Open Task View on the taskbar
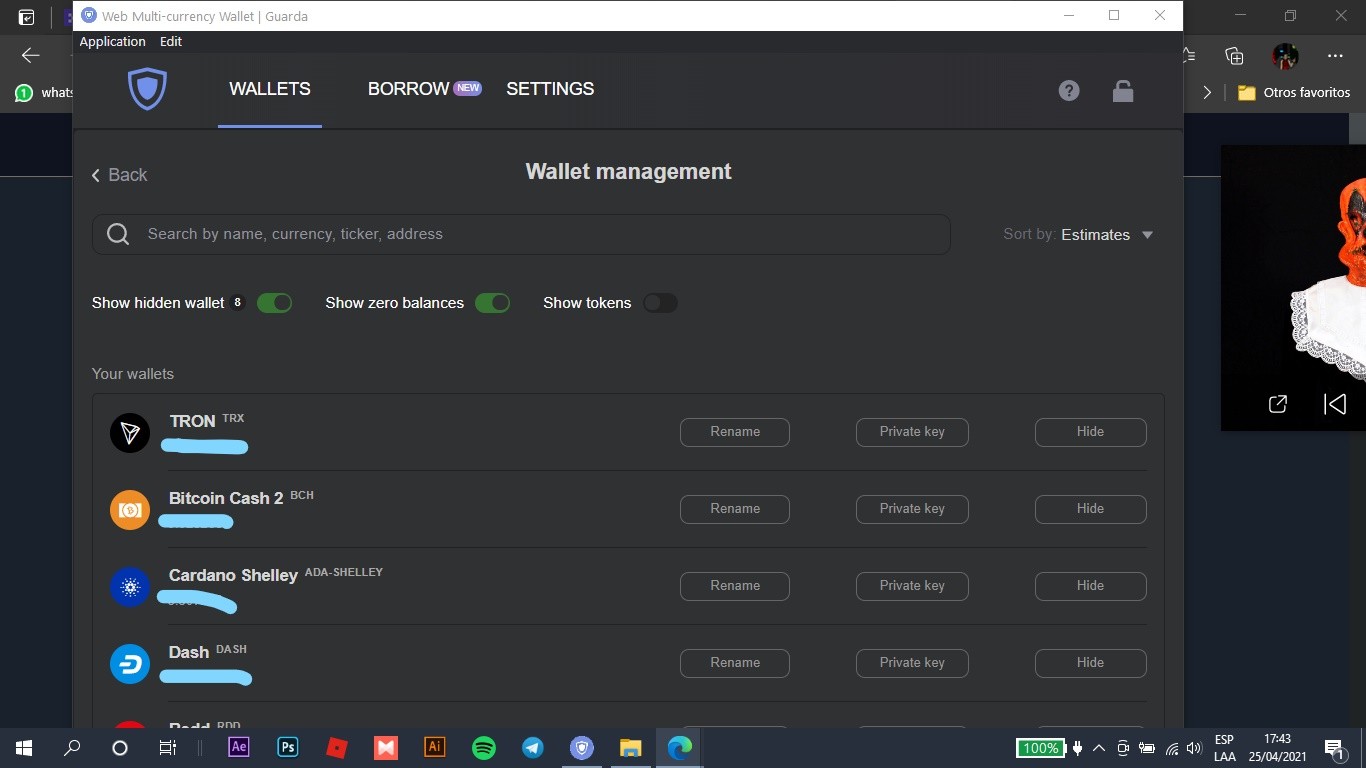The image size is (1366, 768). click(x=168, y=747)
